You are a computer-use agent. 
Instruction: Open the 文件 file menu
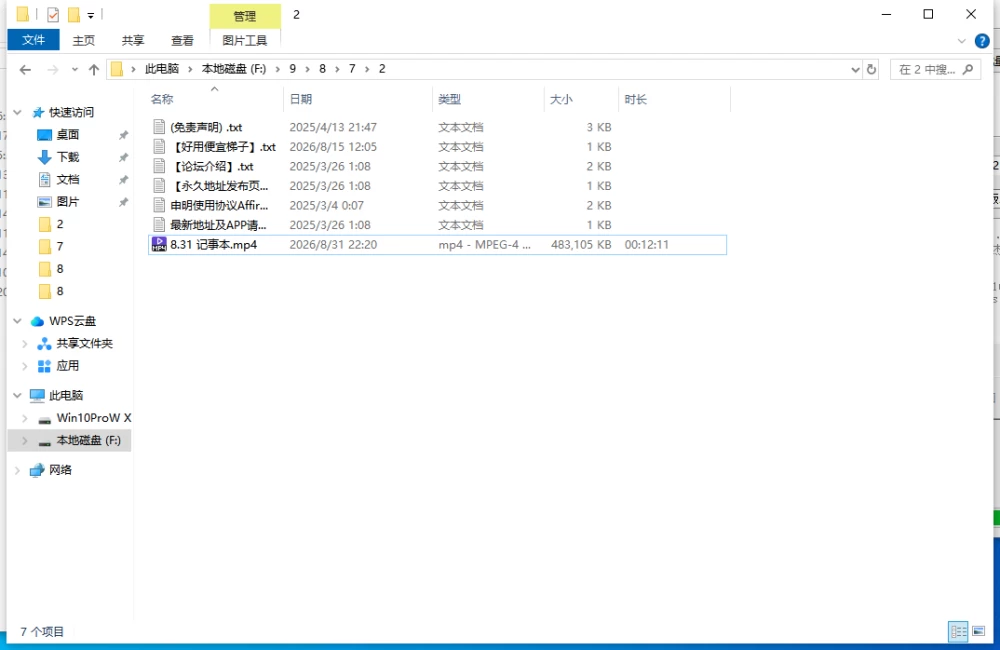33,40
